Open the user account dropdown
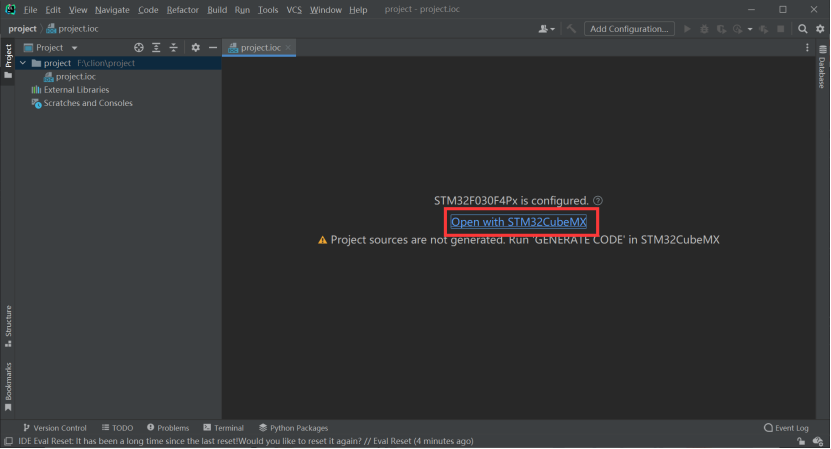Screen dimensions: 831x449 click(546, 29)
